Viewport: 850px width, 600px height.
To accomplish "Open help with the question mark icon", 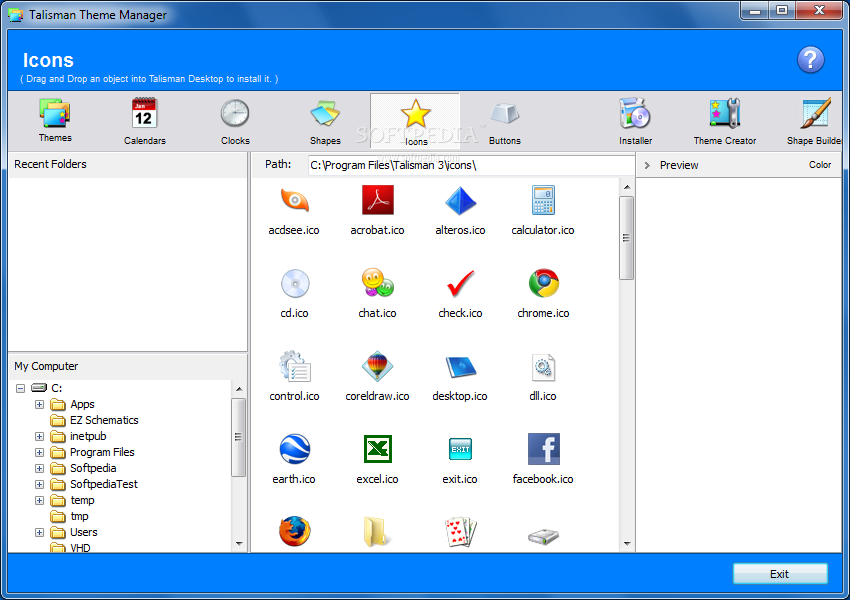I will pos(810,60).
